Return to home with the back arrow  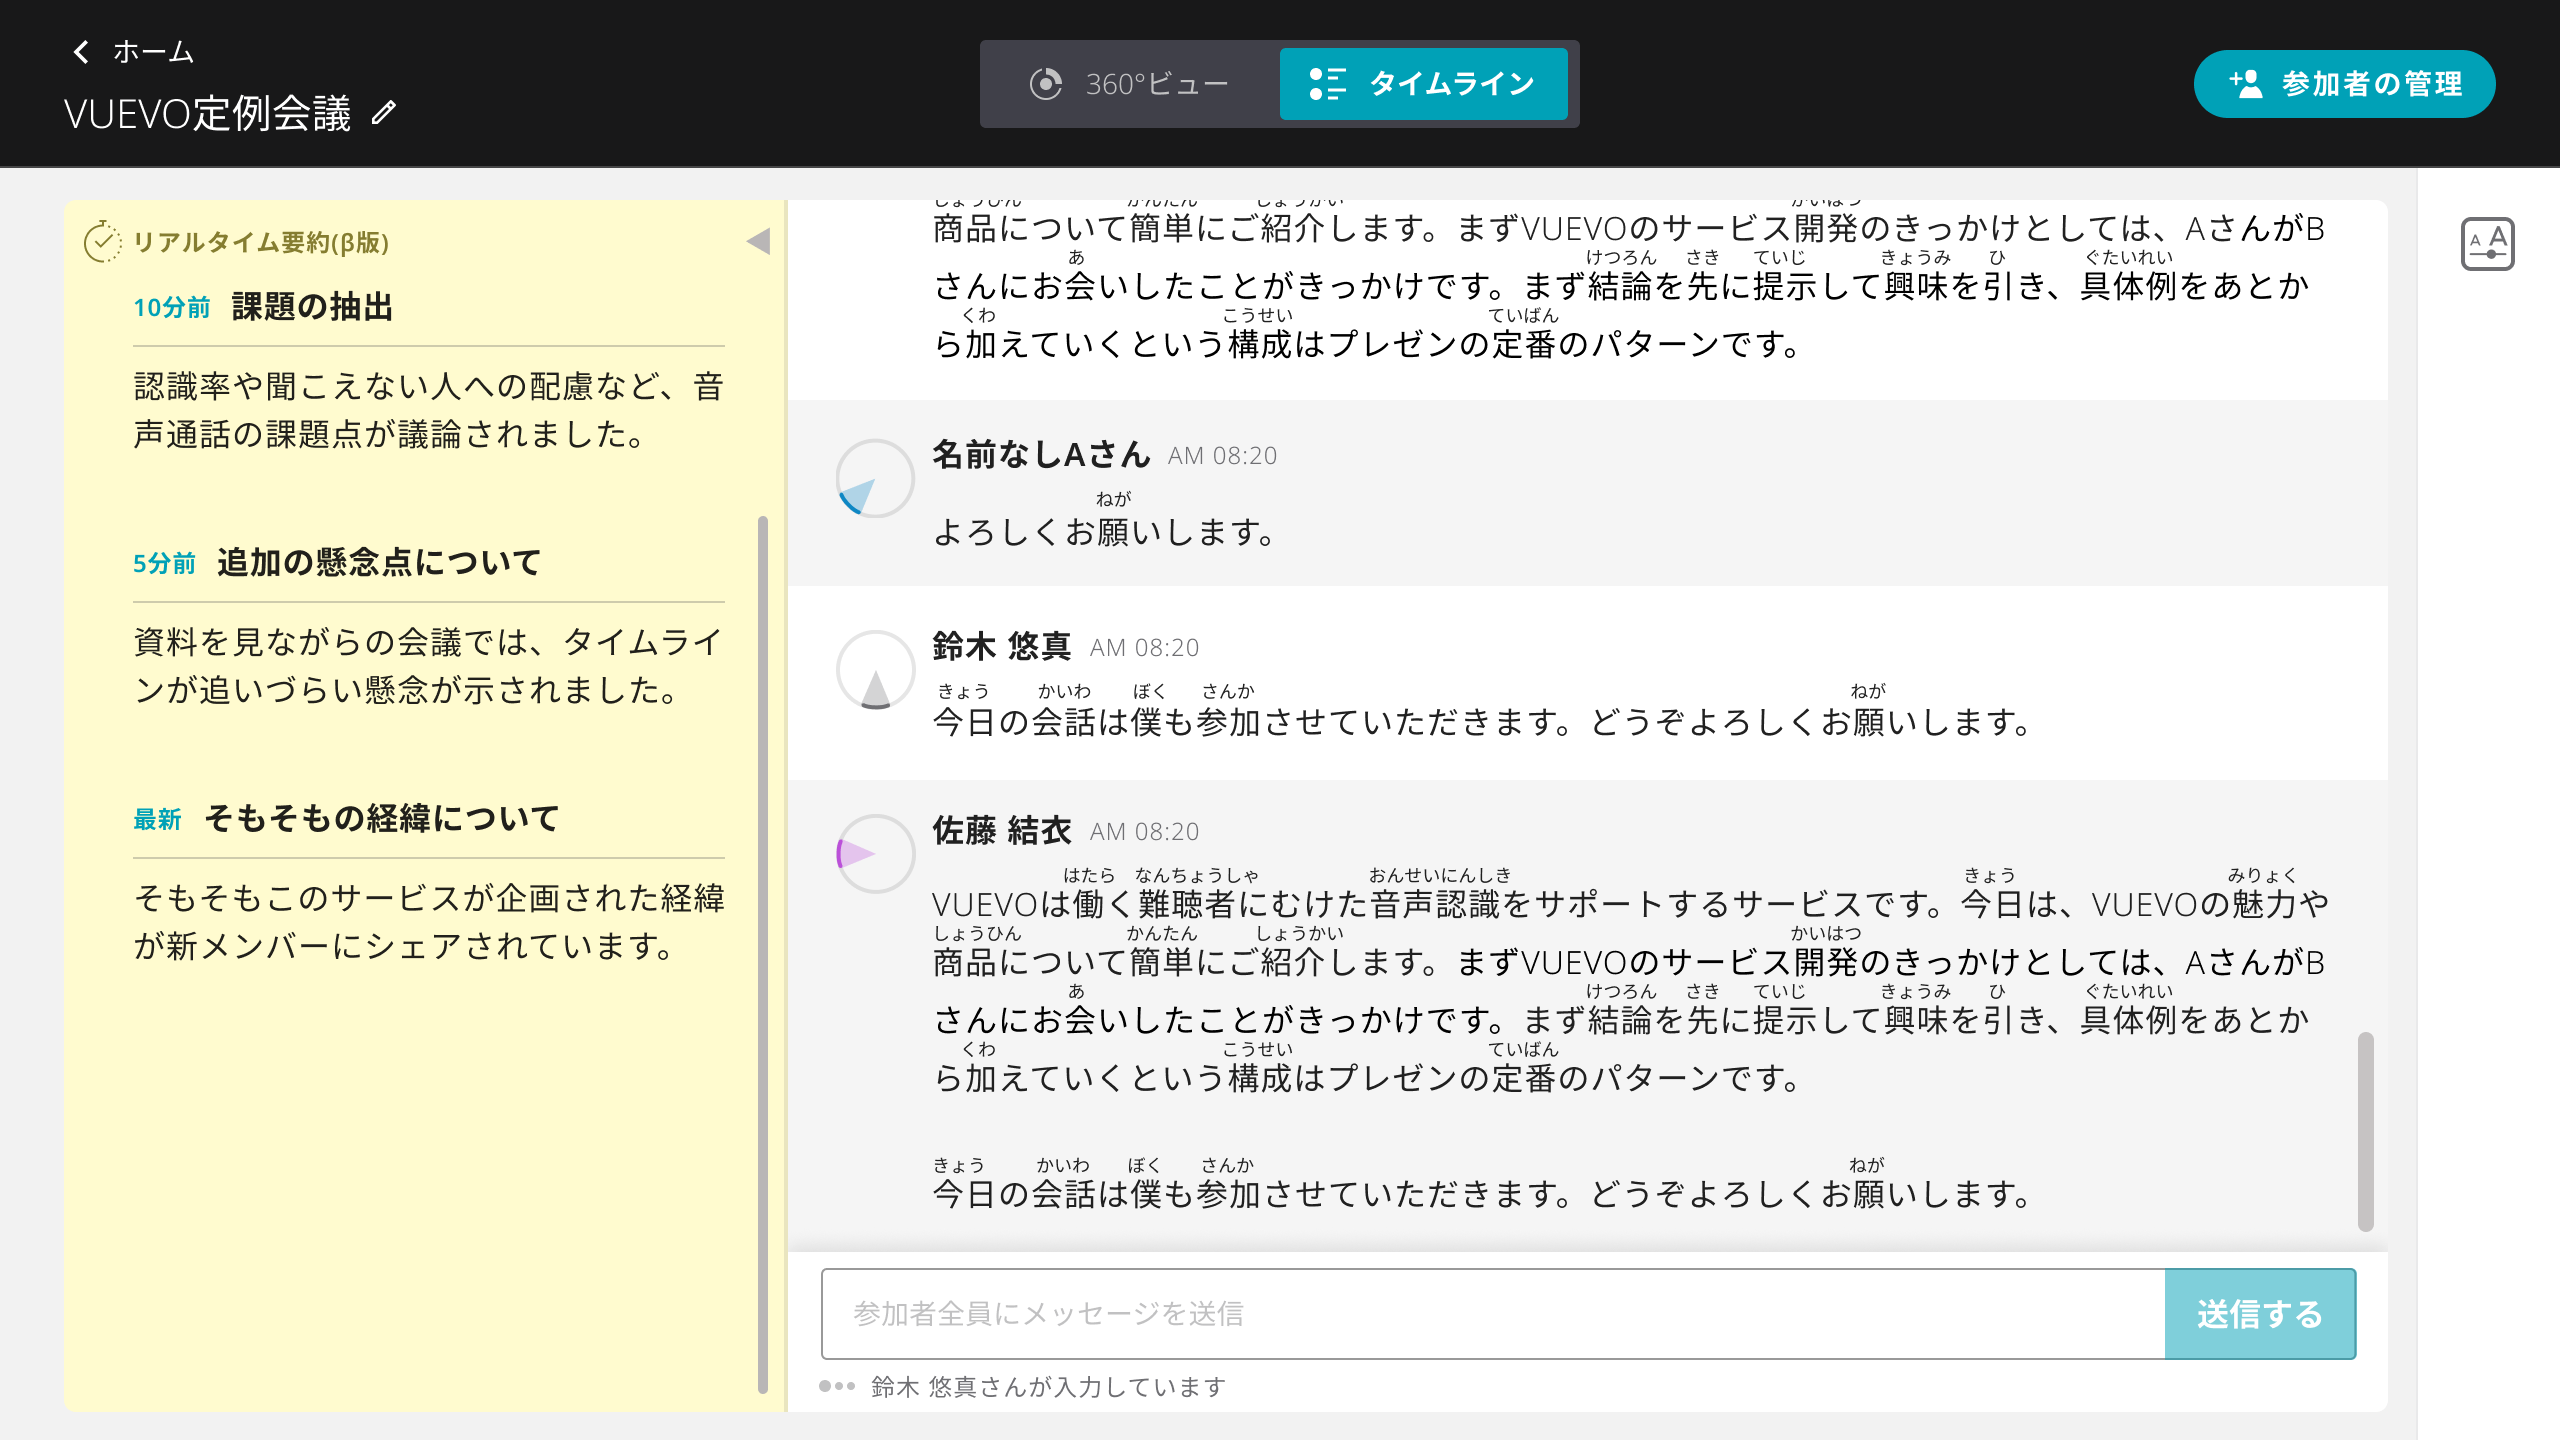click(x=82, y=51)
